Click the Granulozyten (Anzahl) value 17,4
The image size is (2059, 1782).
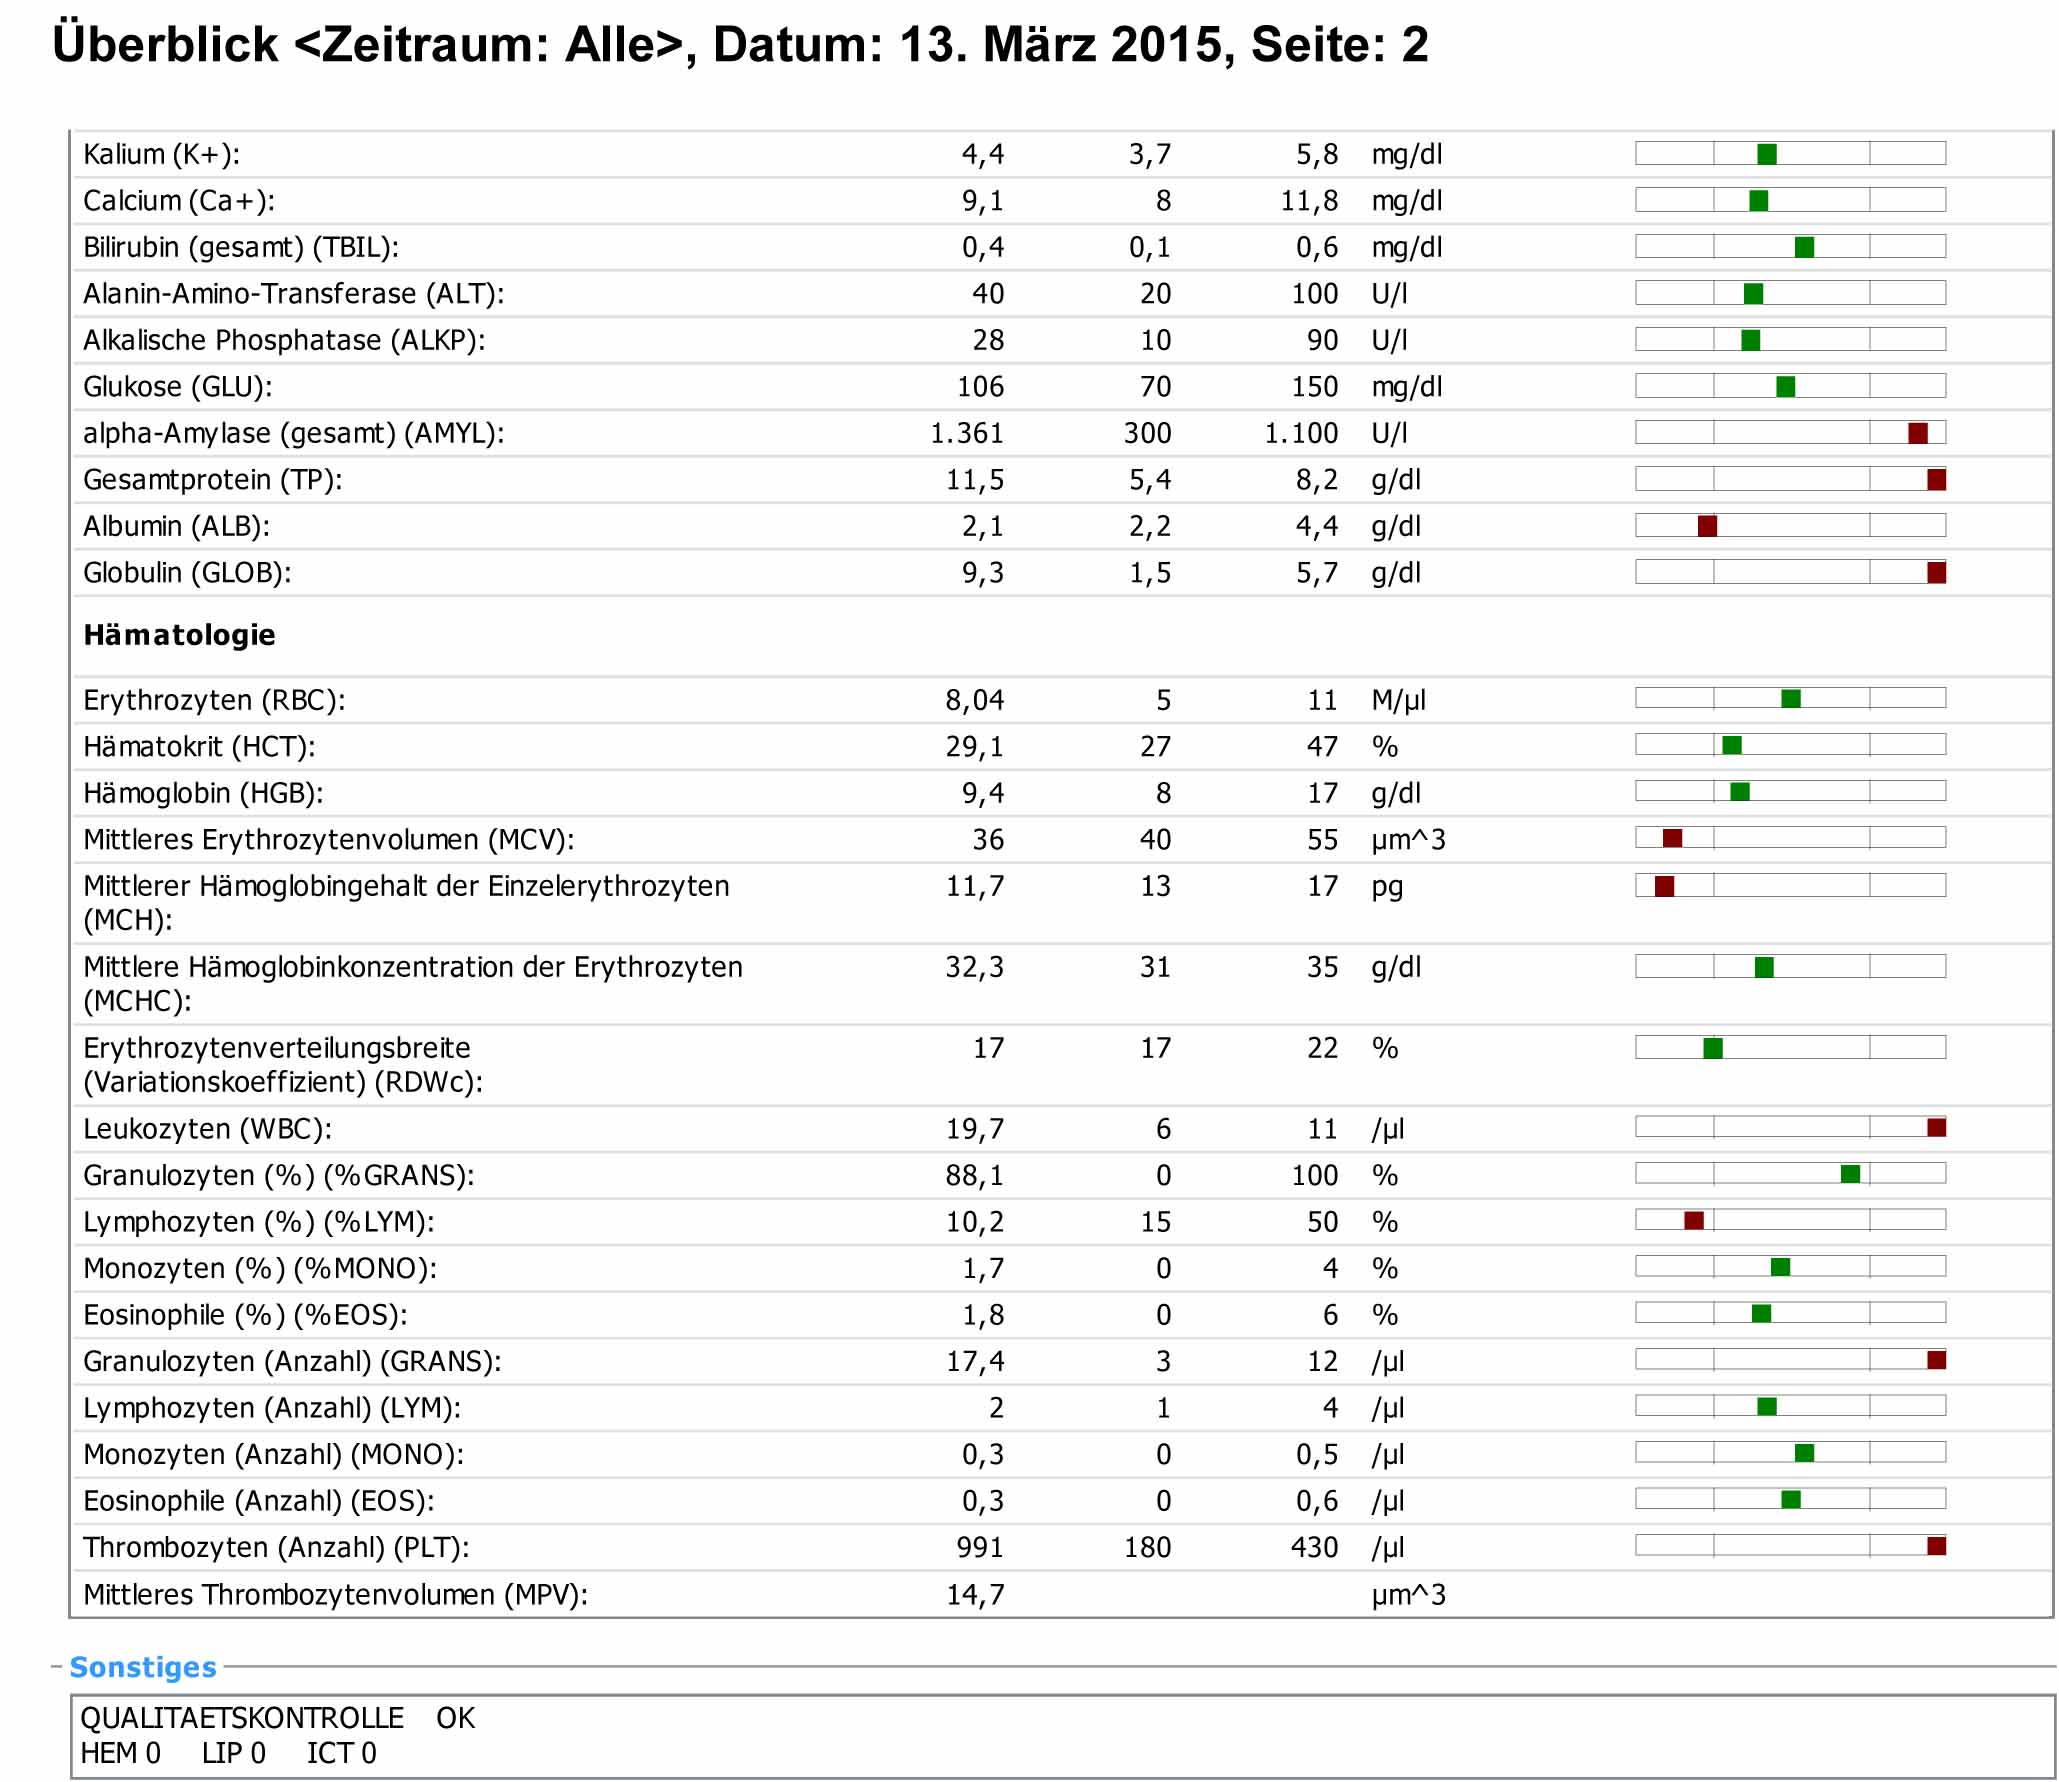(975, 1361)
